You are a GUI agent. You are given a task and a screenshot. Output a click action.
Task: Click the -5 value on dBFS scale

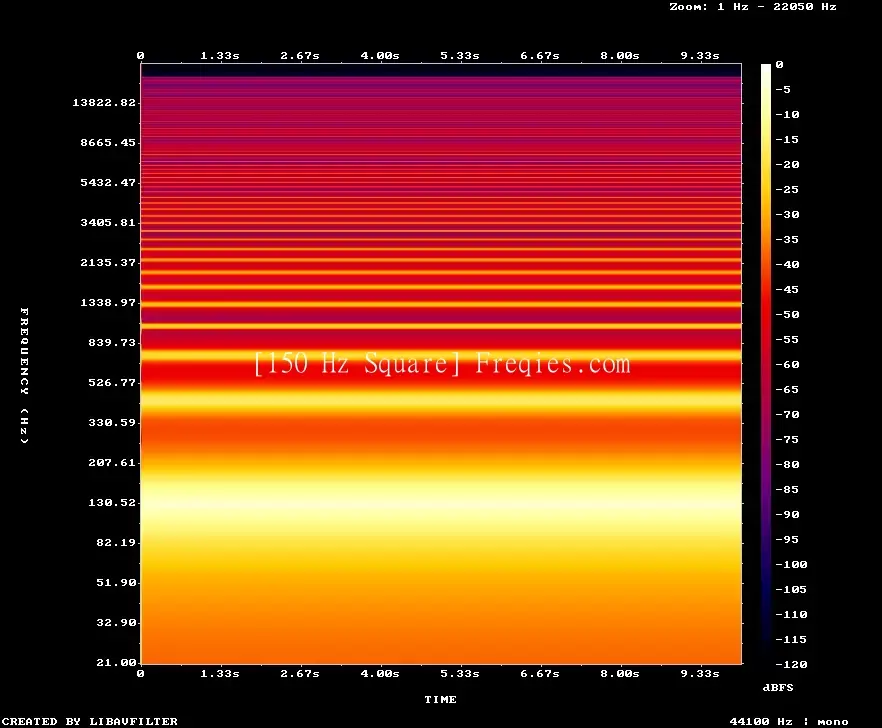[x=783, y=89]
